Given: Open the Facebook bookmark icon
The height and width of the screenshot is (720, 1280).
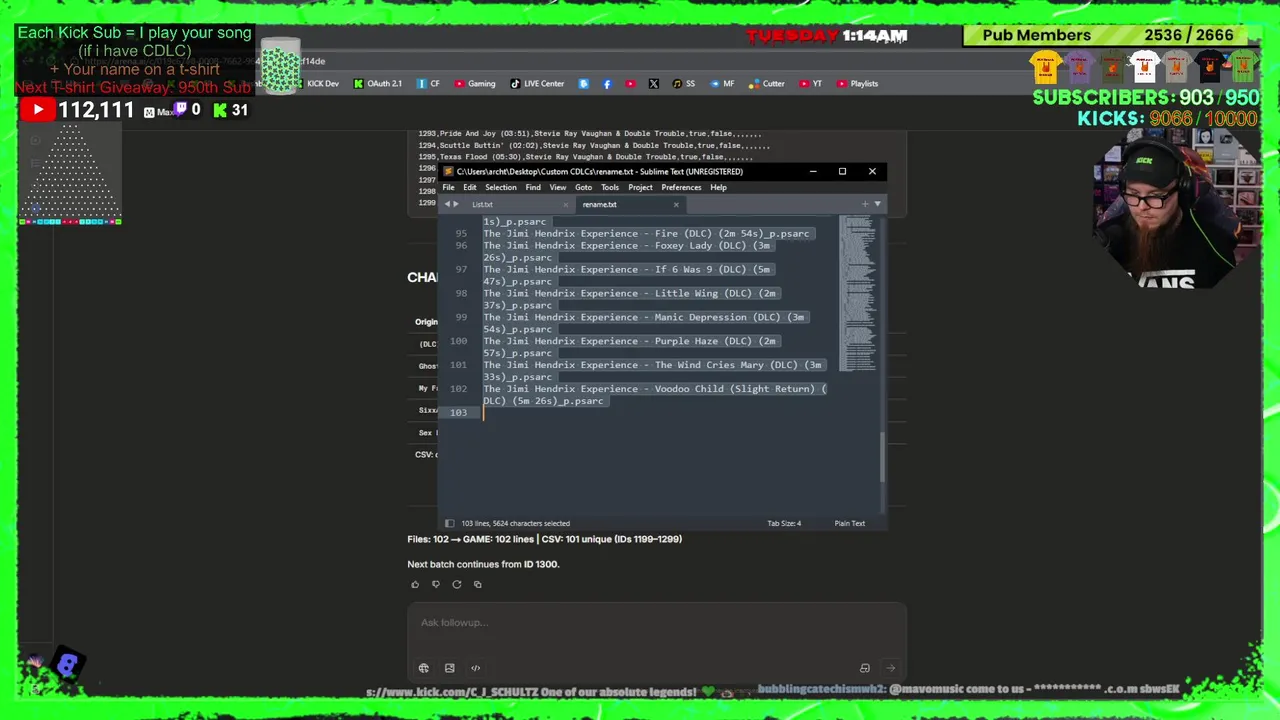Looking at the screenshot, I should pos(607,84).
